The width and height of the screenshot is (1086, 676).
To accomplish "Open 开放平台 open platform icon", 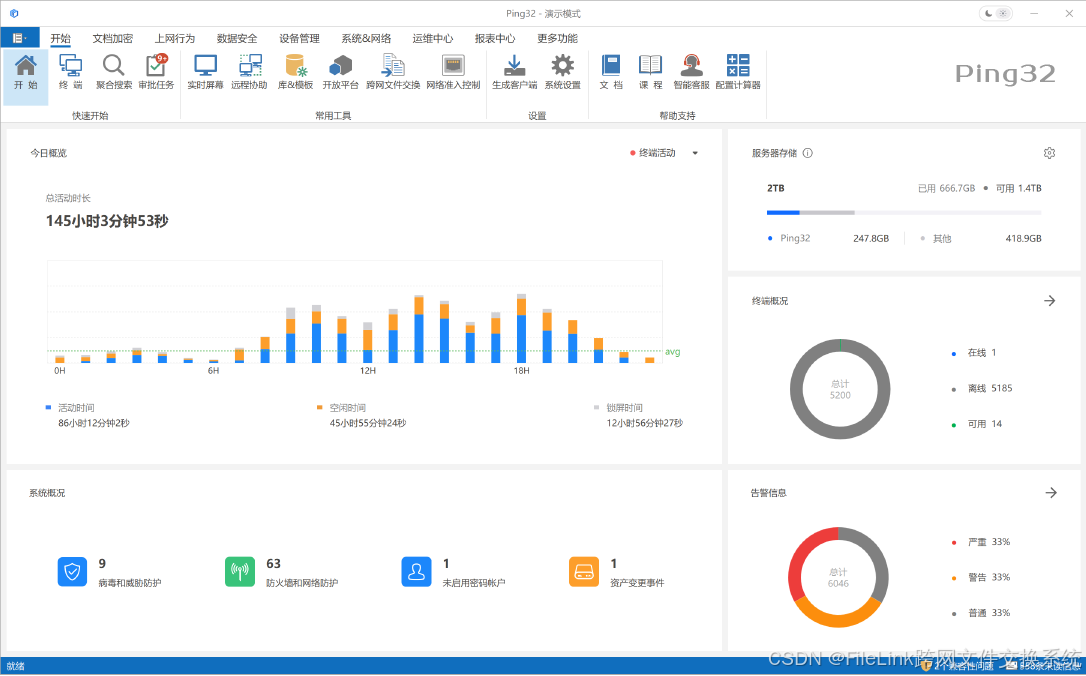I will tap(340, 72).
